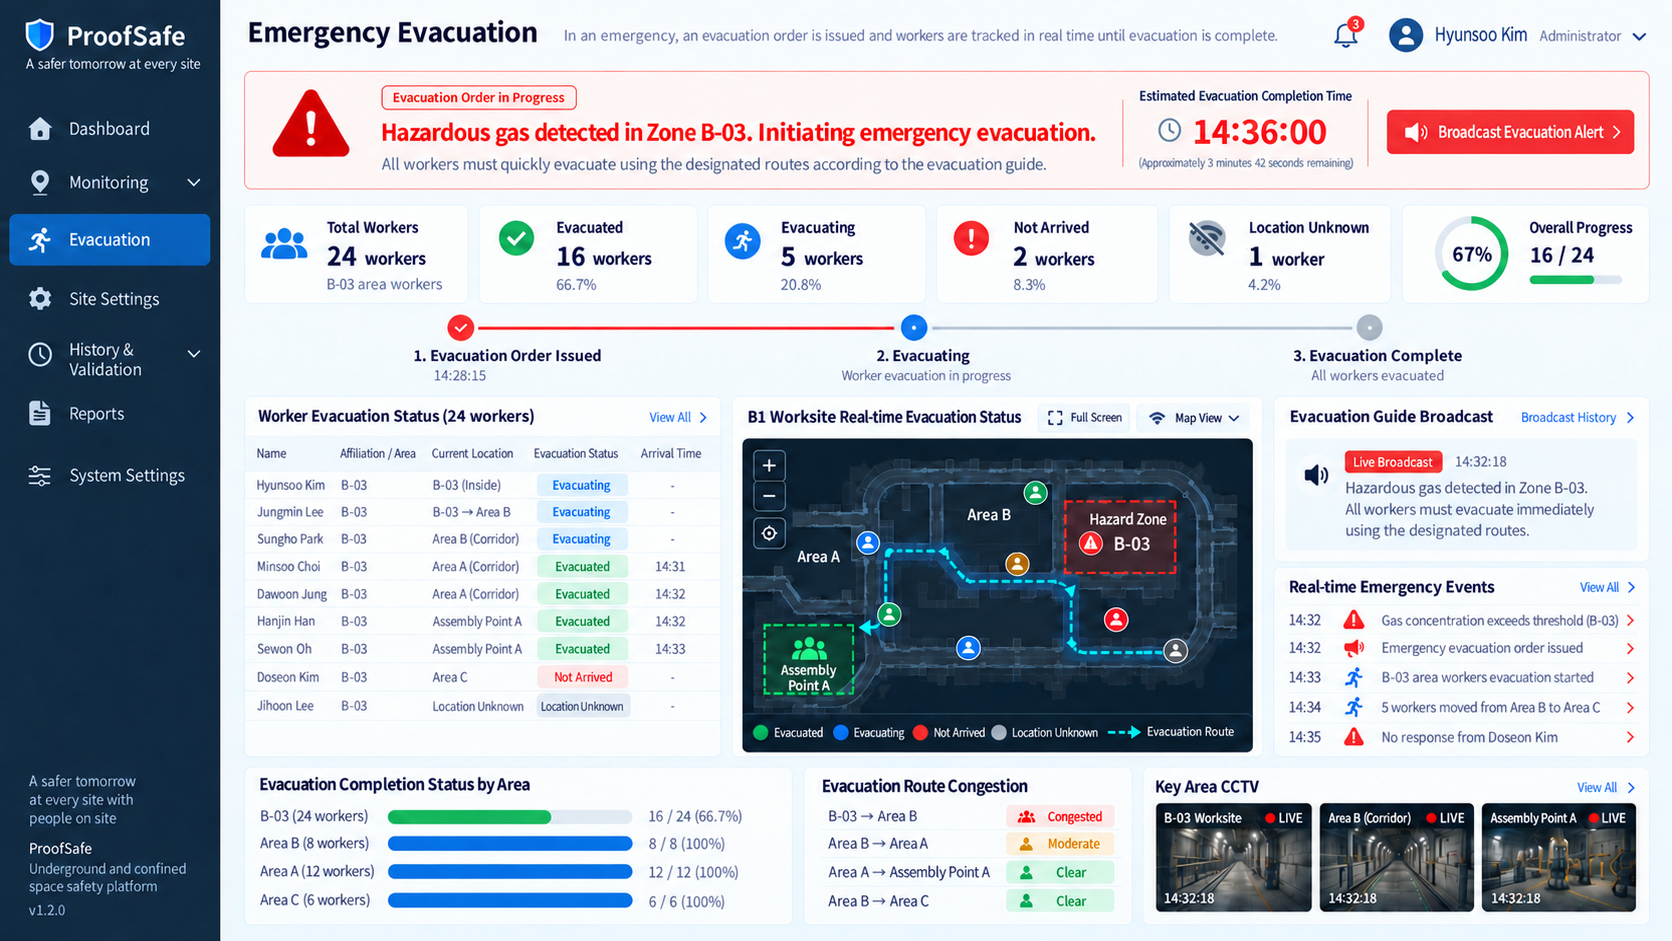Click the Evacuation Order Issued step marker
The height and width of the screenshot is (941, 1672).
[x=460, y=327]
